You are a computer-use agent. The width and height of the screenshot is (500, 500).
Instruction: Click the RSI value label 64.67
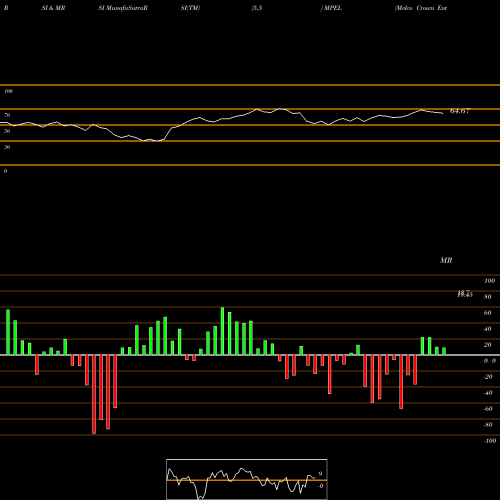pos(460,111)
